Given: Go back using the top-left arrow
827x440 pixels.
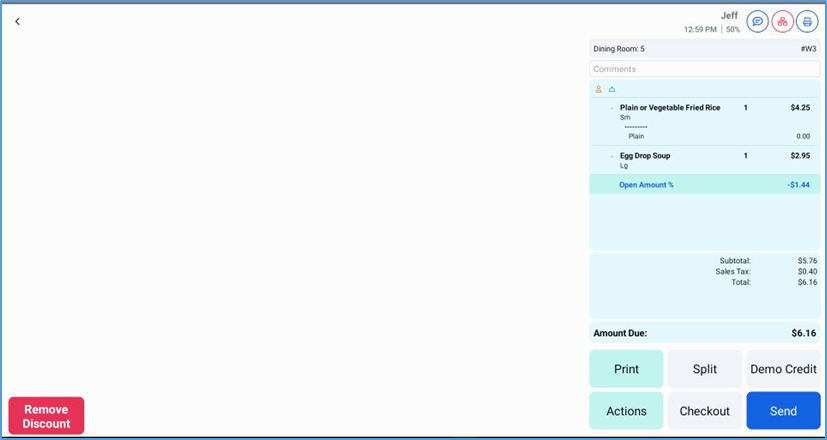Looking at the screenshot, I should [x=17, y=21].
